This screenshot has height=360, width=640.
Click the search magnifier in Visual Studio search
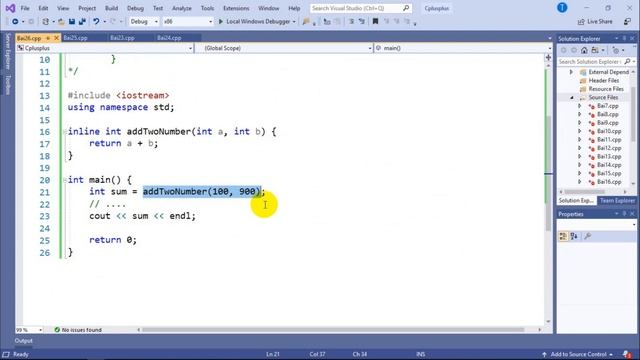coord(406,8)
